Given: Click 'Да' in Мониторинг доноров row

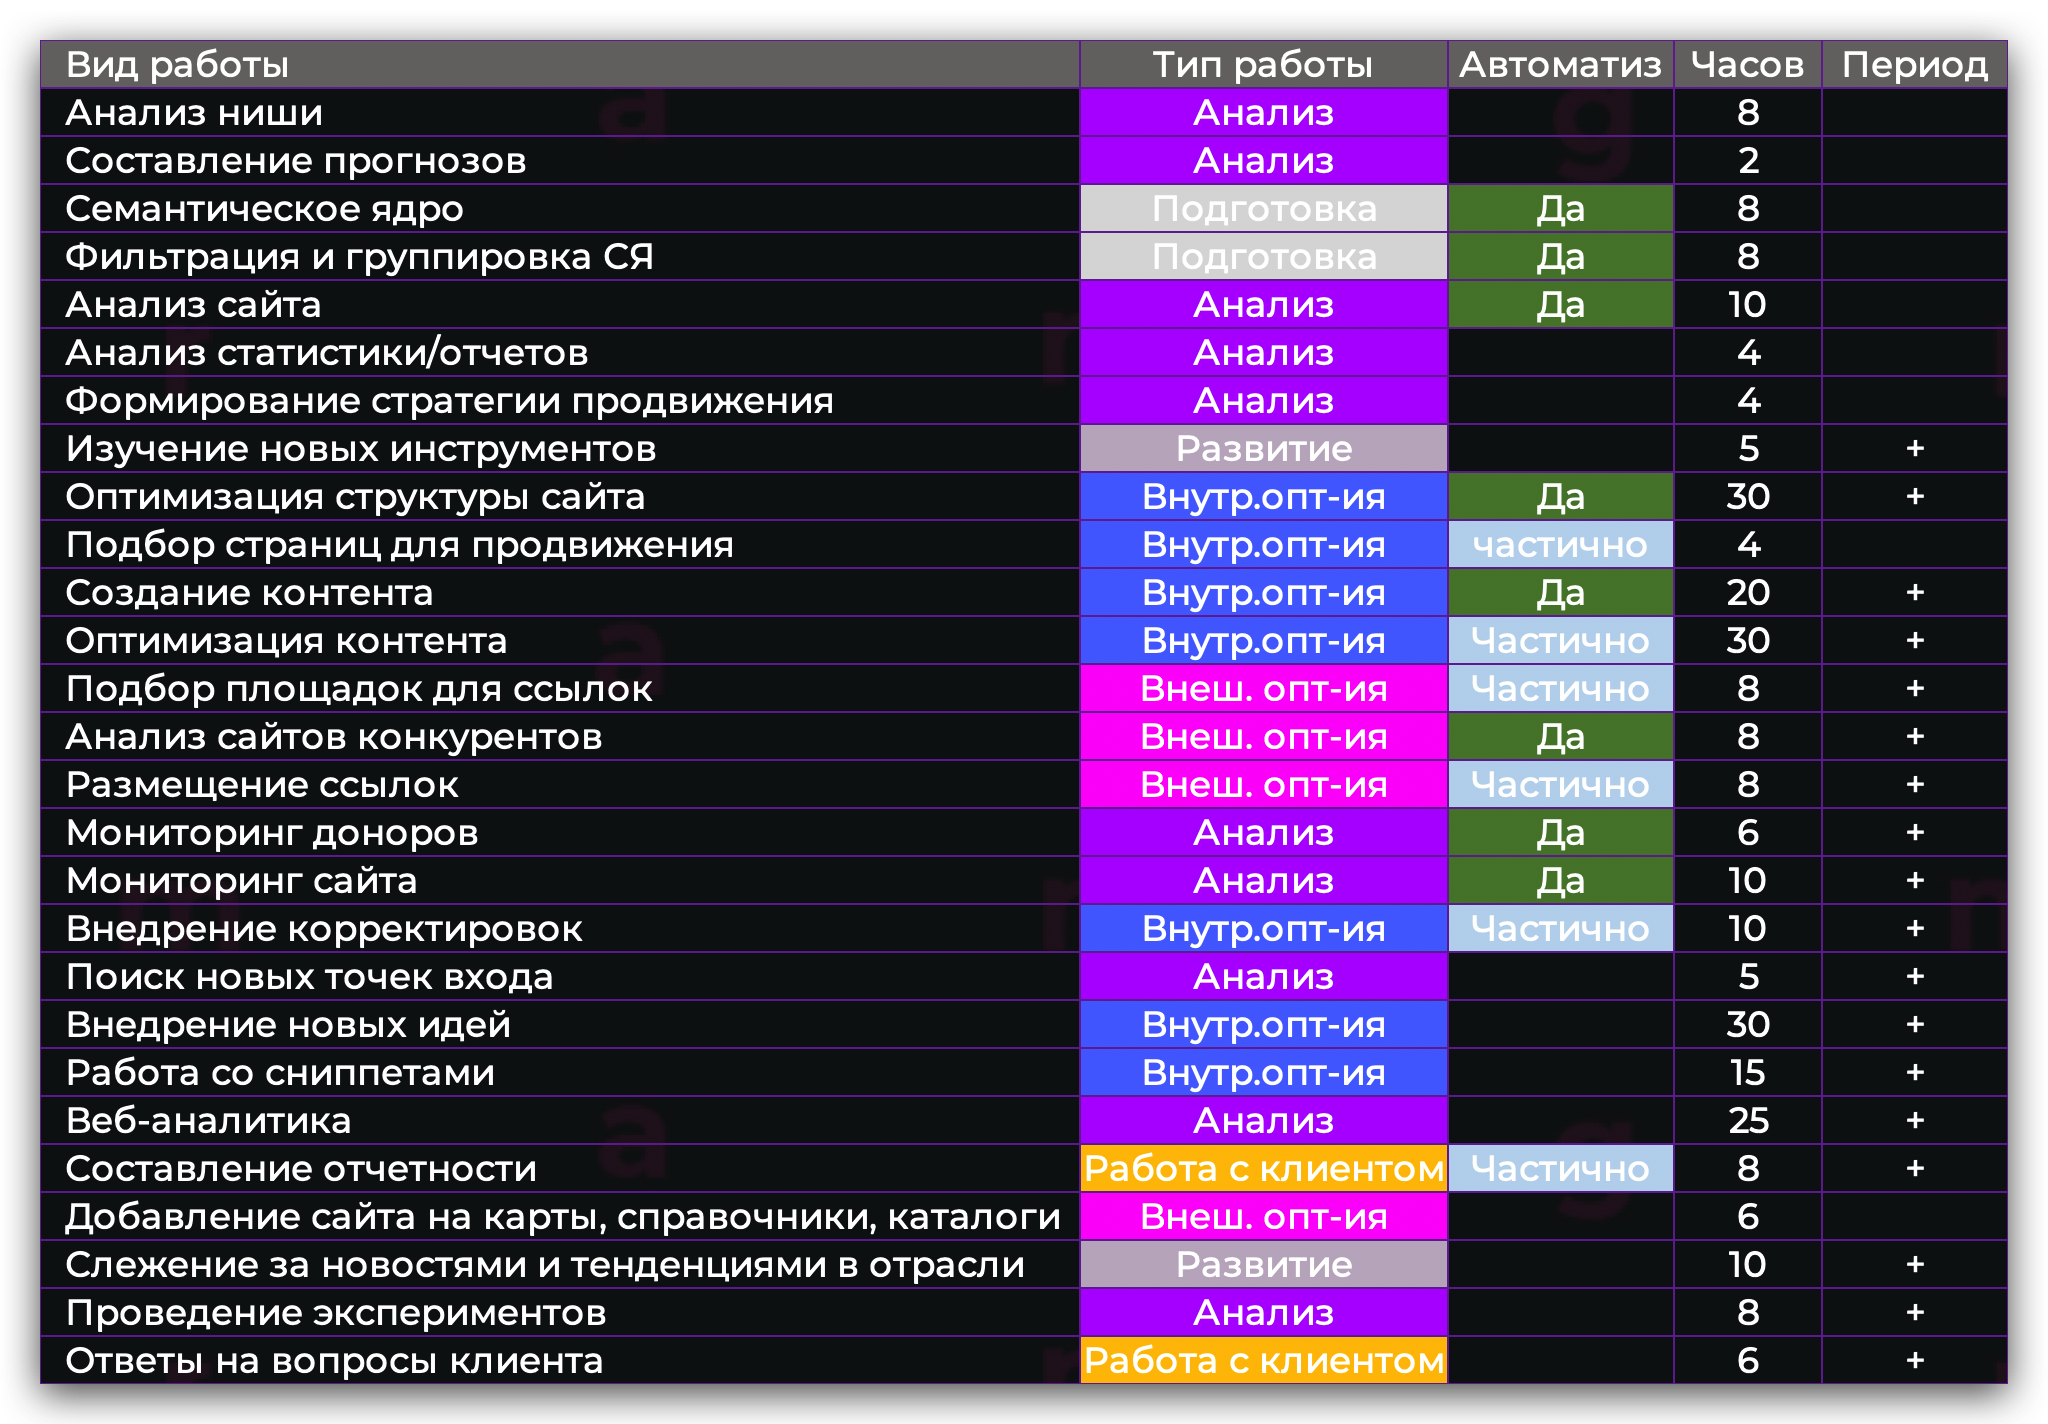Looking at the screenshot, I should coord(1561,833).
